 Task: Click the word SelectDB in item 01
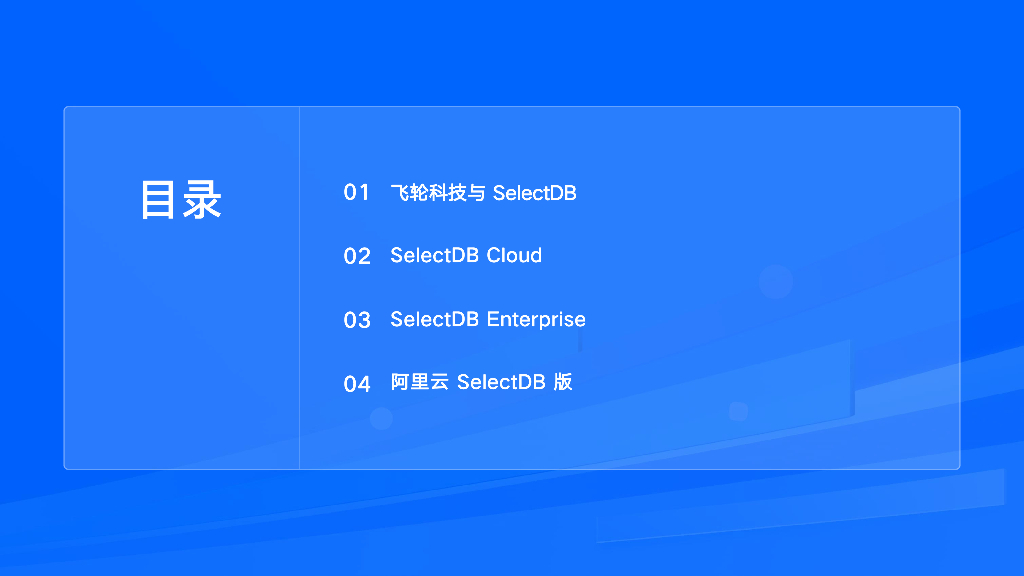[x=534, y=193]
